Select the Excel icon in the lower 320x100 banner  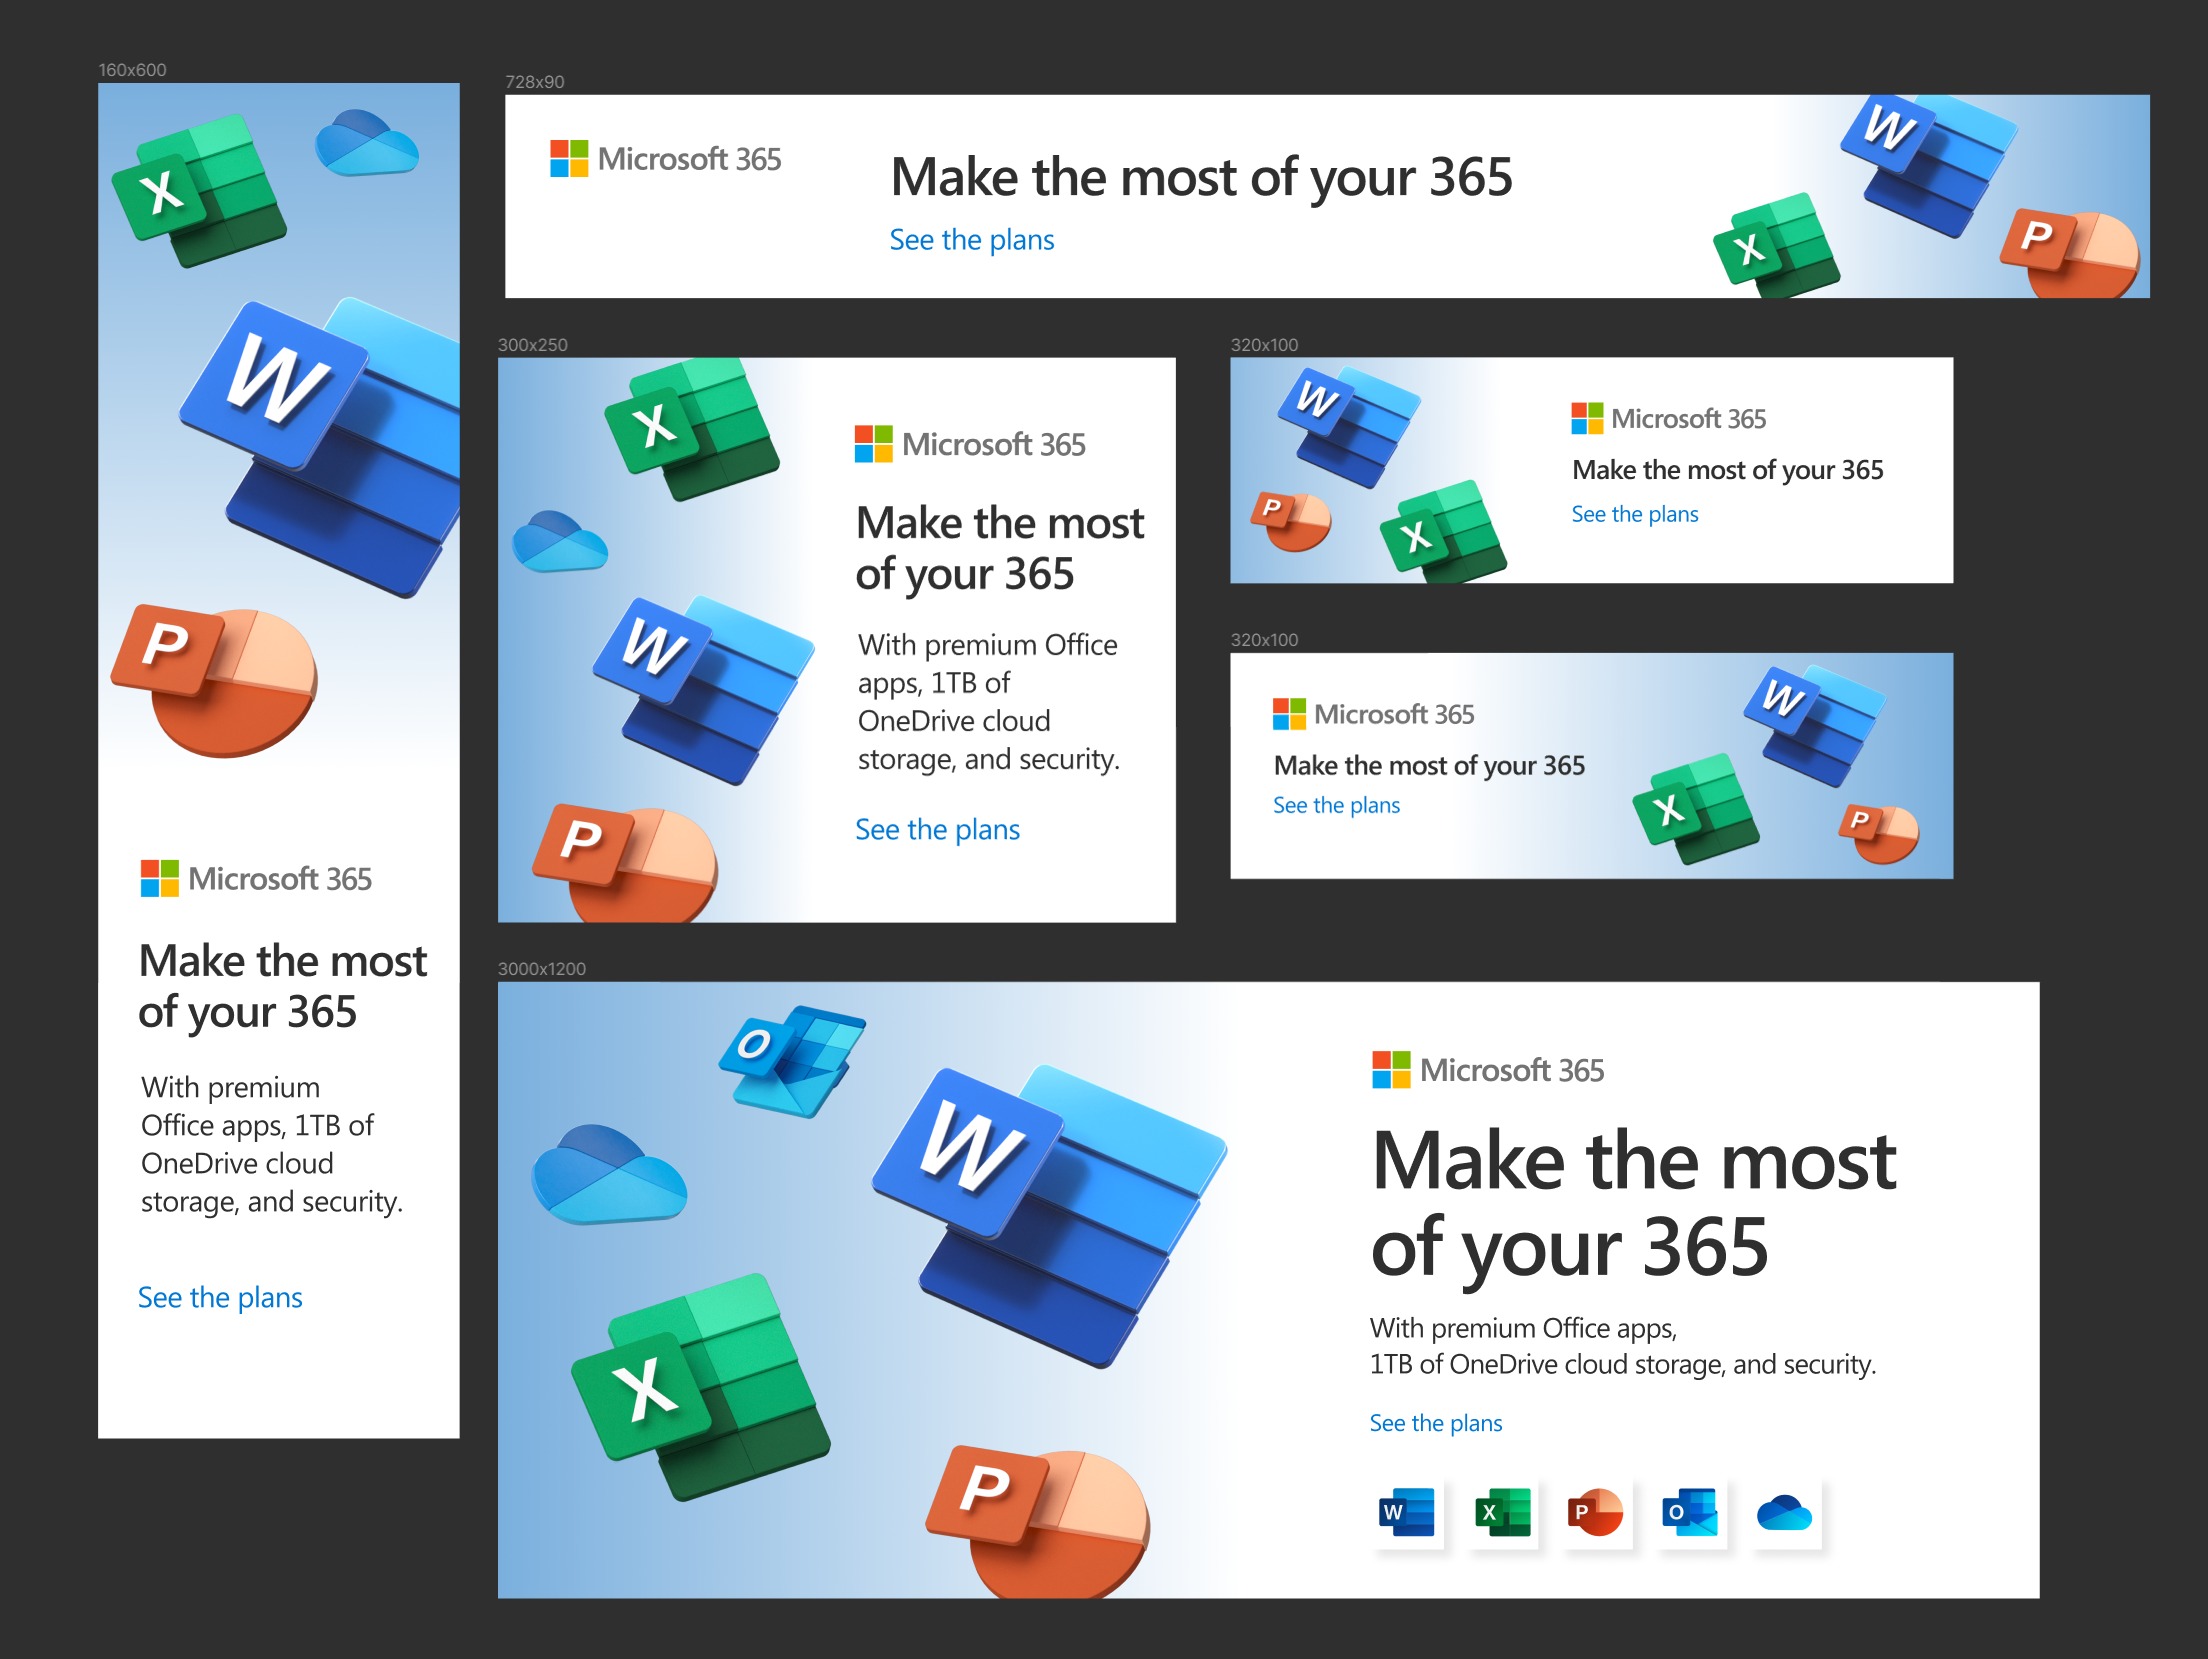click(1696, 808)
